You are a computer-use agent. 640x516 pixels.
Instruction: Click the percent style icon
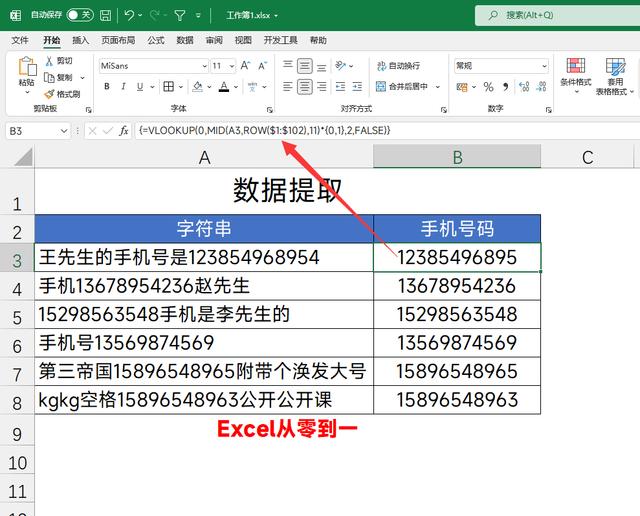pos(488,87)
